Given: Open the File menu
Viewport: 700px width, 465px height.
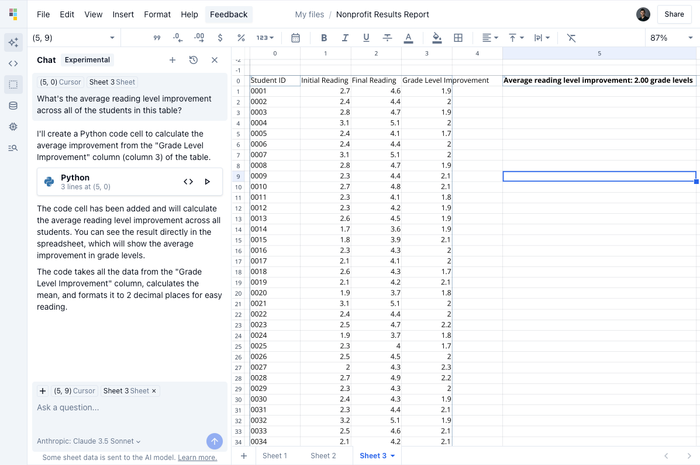Looking at the screenshot, I should pyautogui.click(x=43, y=14).
